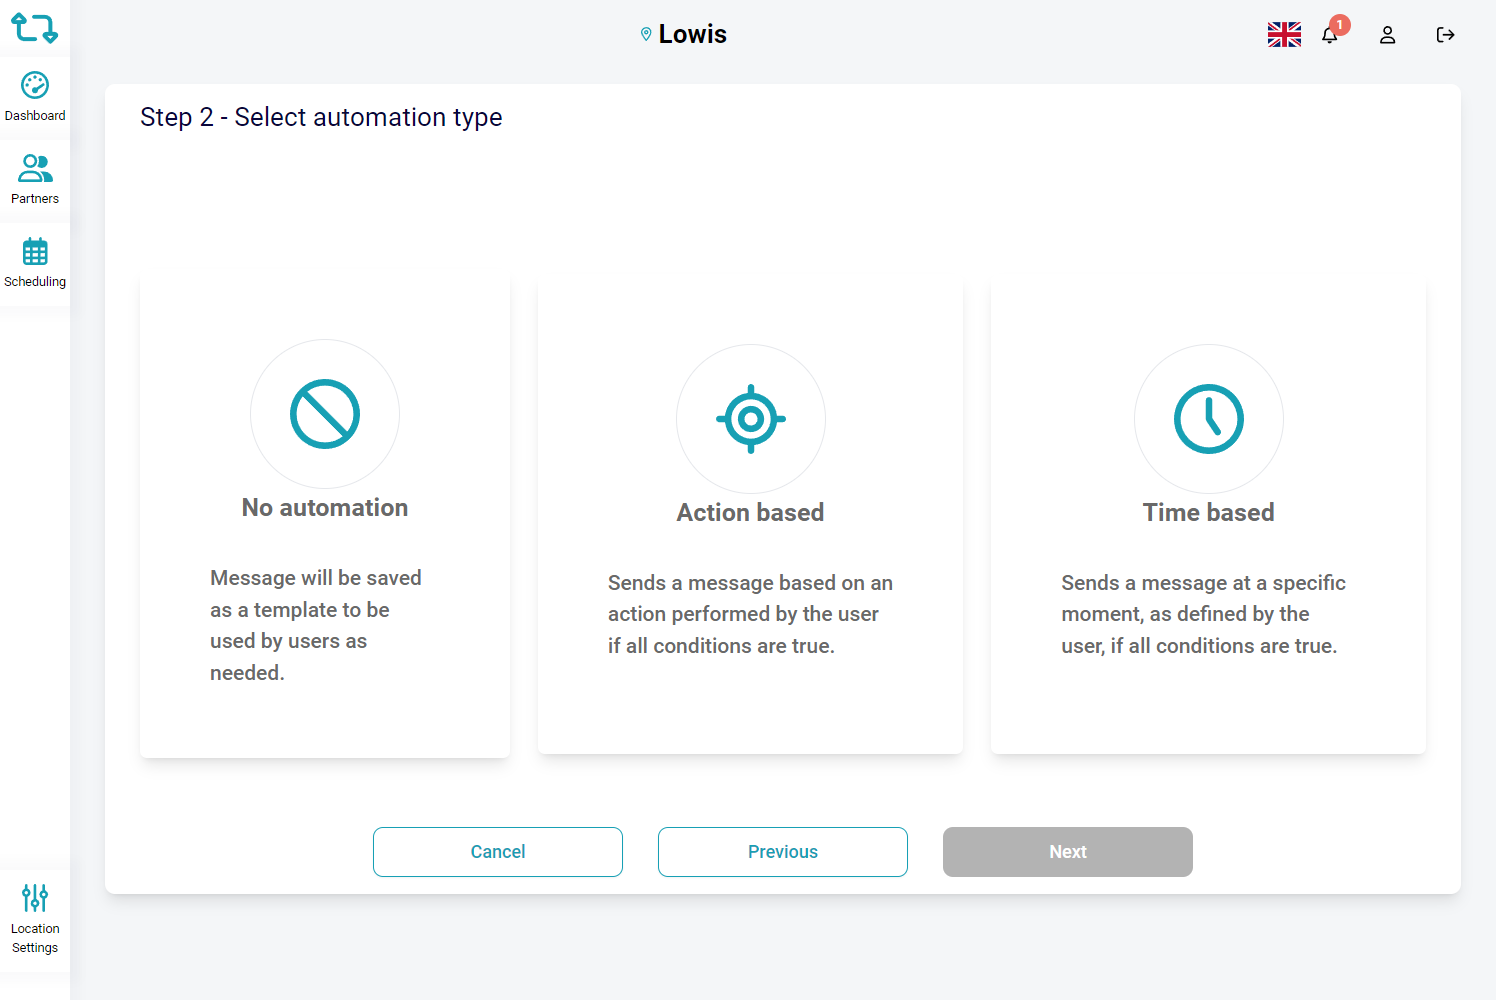Click the Action based crosshair icon
Viewport: 1496px width, 1000px height.
click(x=751, y=419)
